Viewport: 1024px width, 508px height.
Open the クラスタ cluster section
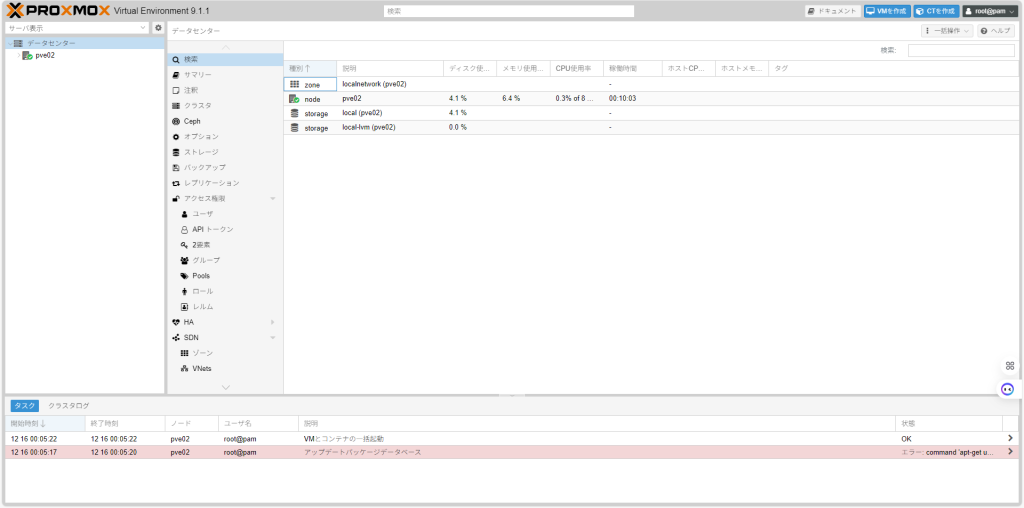tap(197, 105)
